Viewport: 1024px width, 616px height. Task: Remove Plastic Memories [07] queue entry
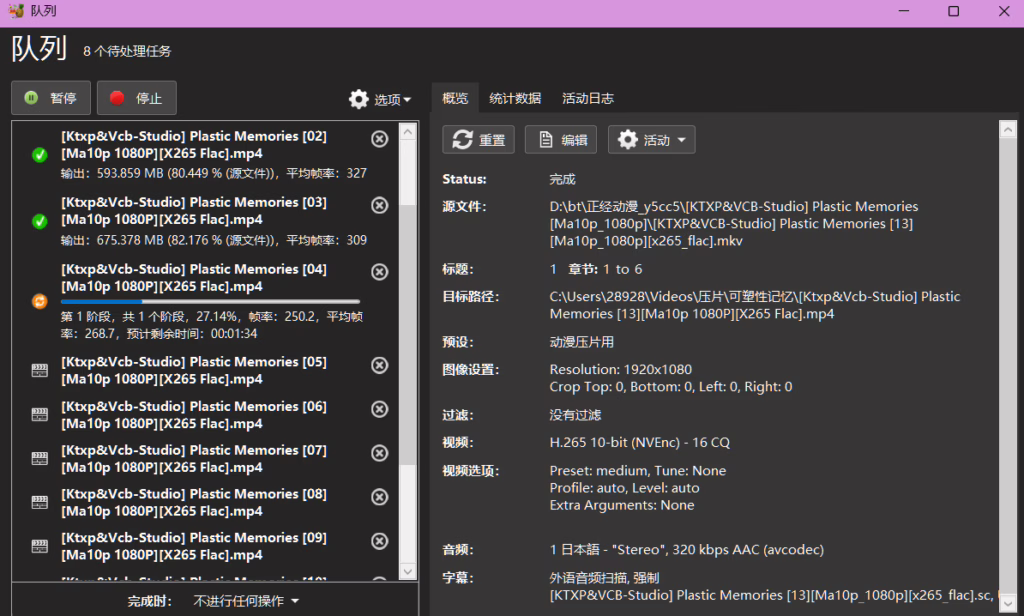point(380,453)
